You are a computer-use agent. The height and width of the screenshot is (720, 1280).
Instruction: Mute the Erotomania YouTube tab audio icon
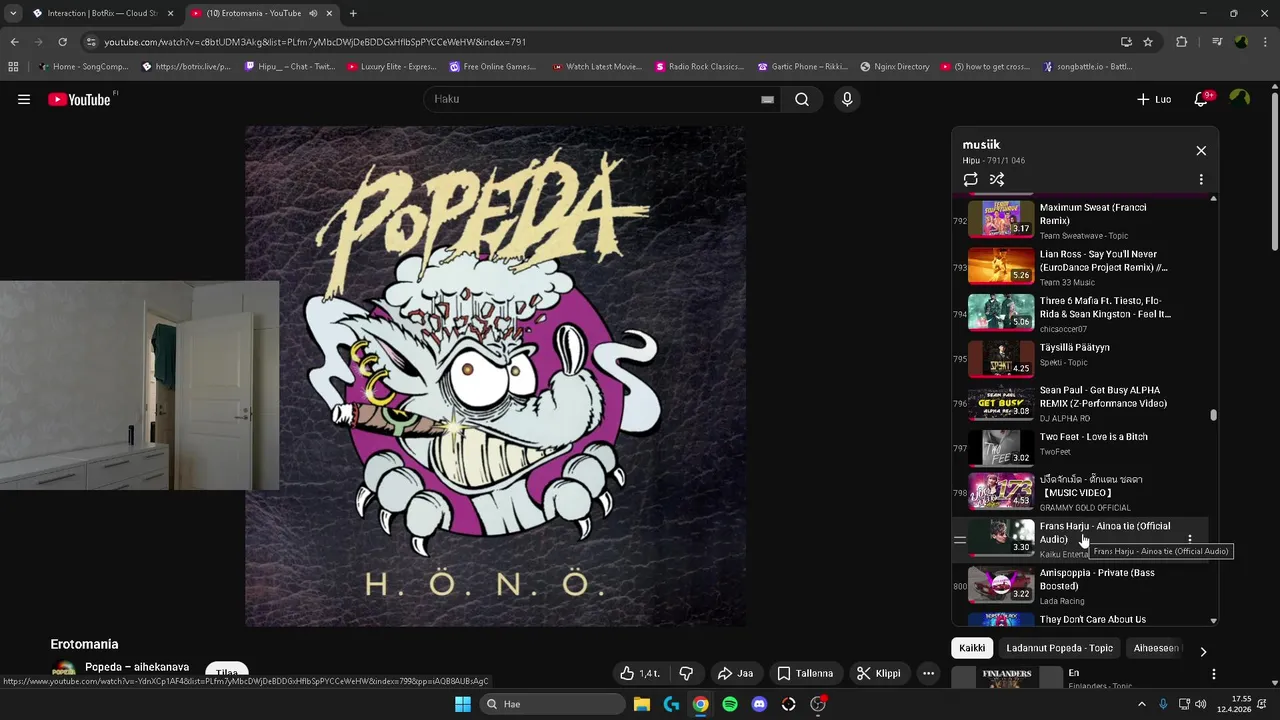[313, 13]
